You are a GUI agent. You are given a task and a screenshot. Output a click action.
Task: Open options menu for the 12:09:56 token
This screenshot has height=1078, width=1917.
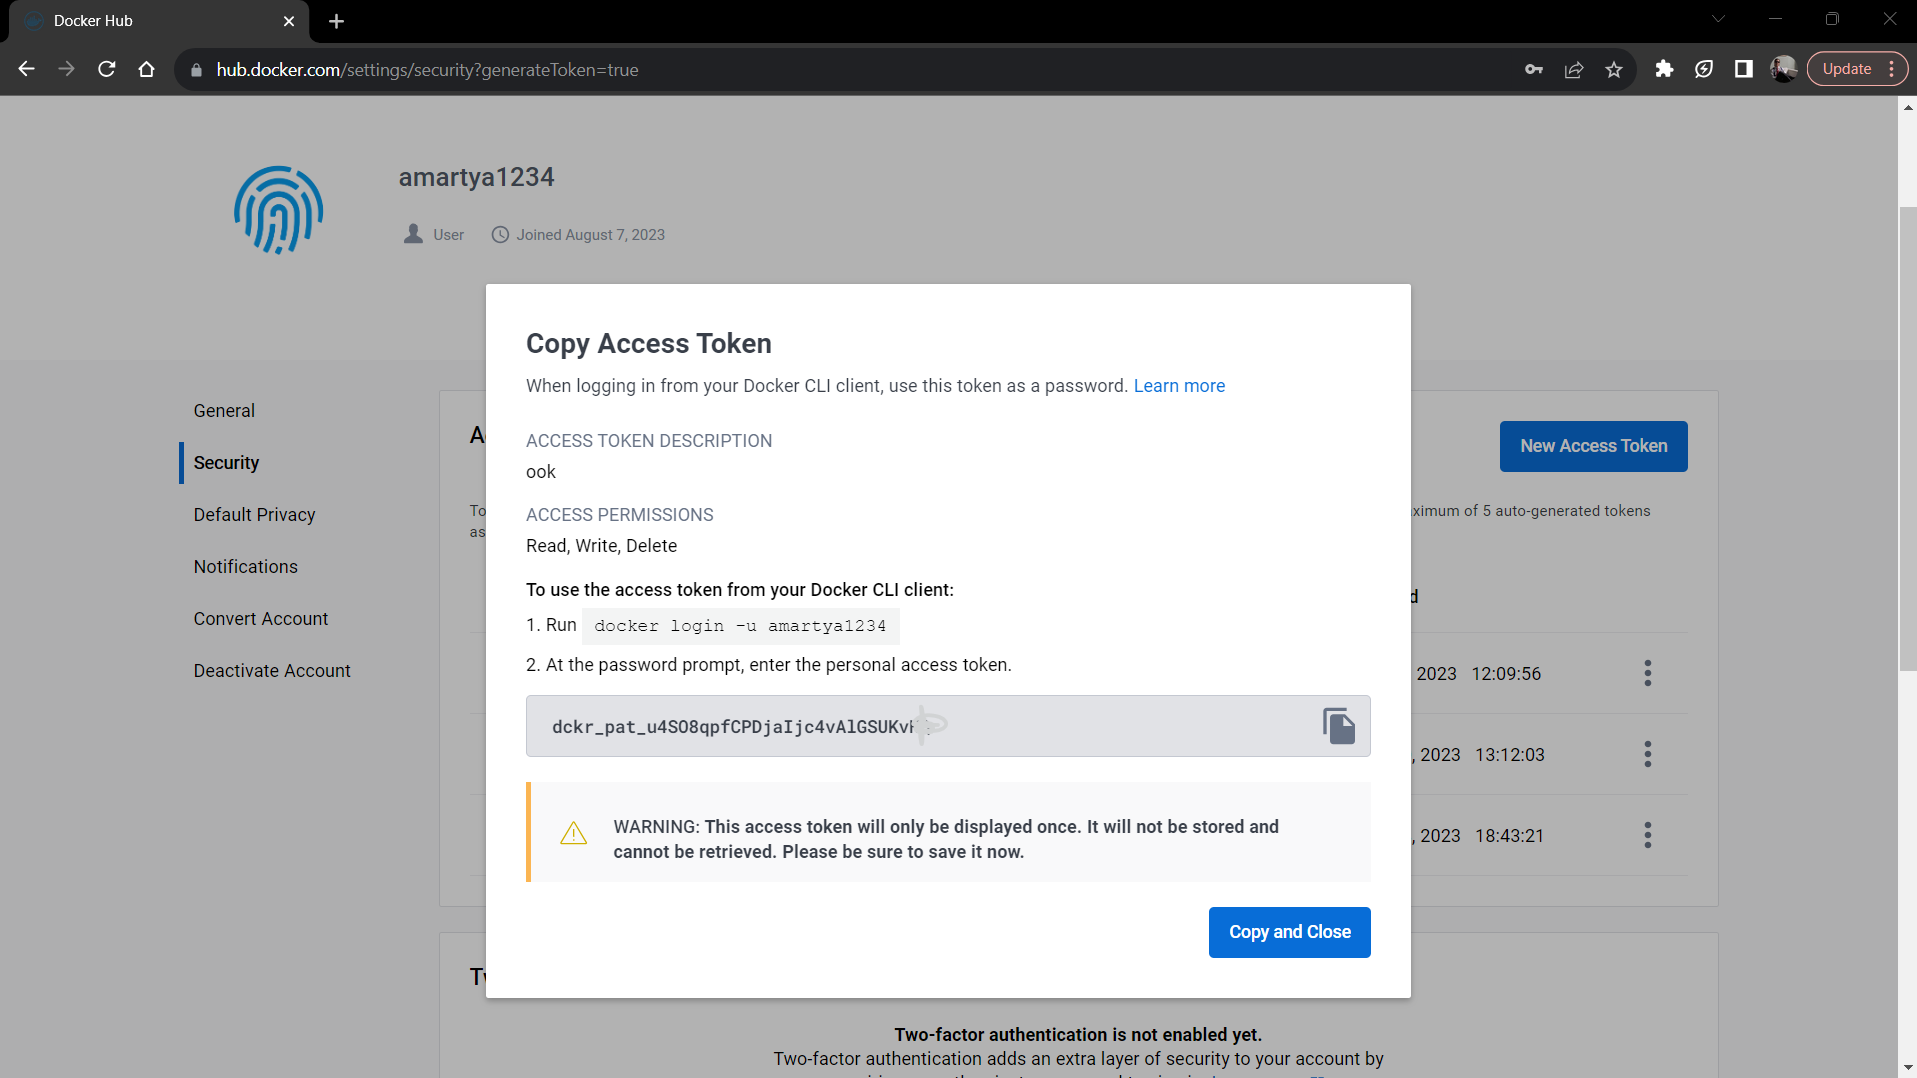(x=1647, y=673)
